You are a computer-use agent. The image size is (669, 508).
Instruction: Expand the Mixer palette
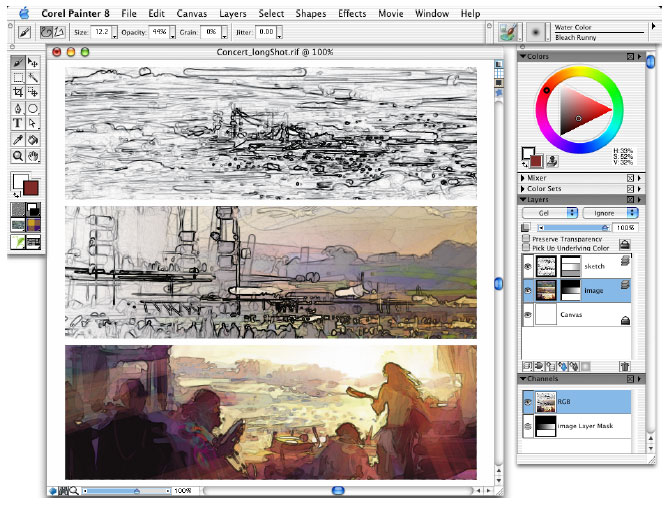point(523,178)
